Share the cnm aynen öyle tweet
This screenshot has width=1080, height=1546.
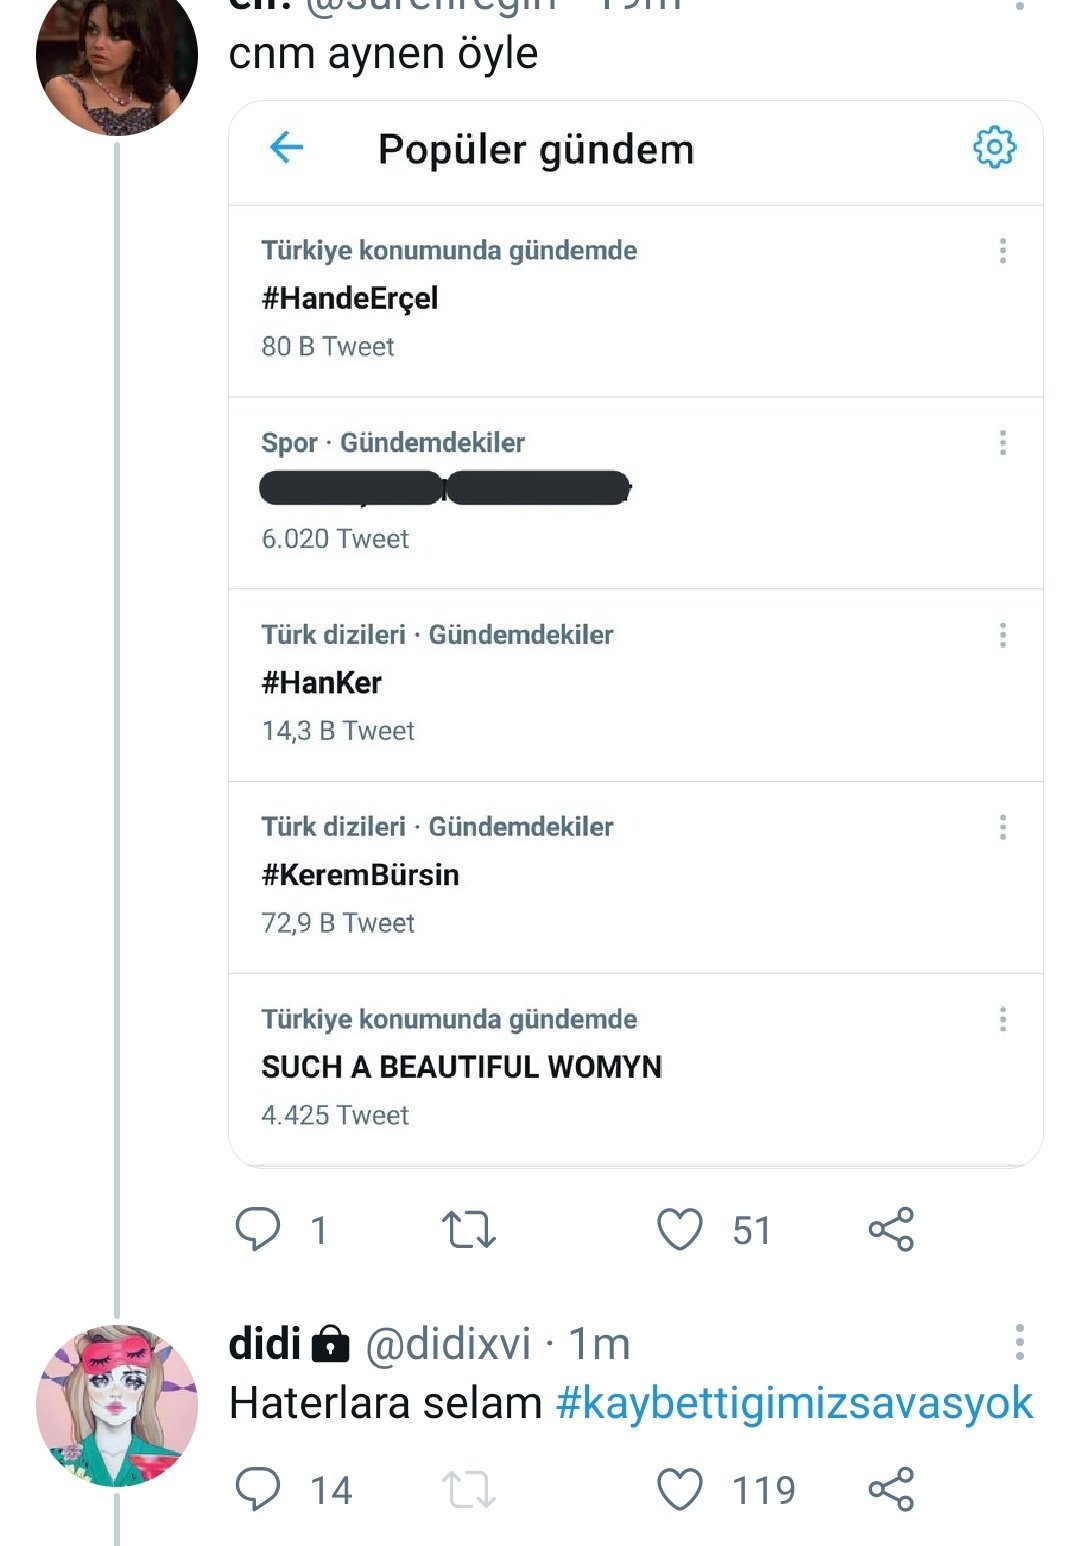(x=891, y=1229)
